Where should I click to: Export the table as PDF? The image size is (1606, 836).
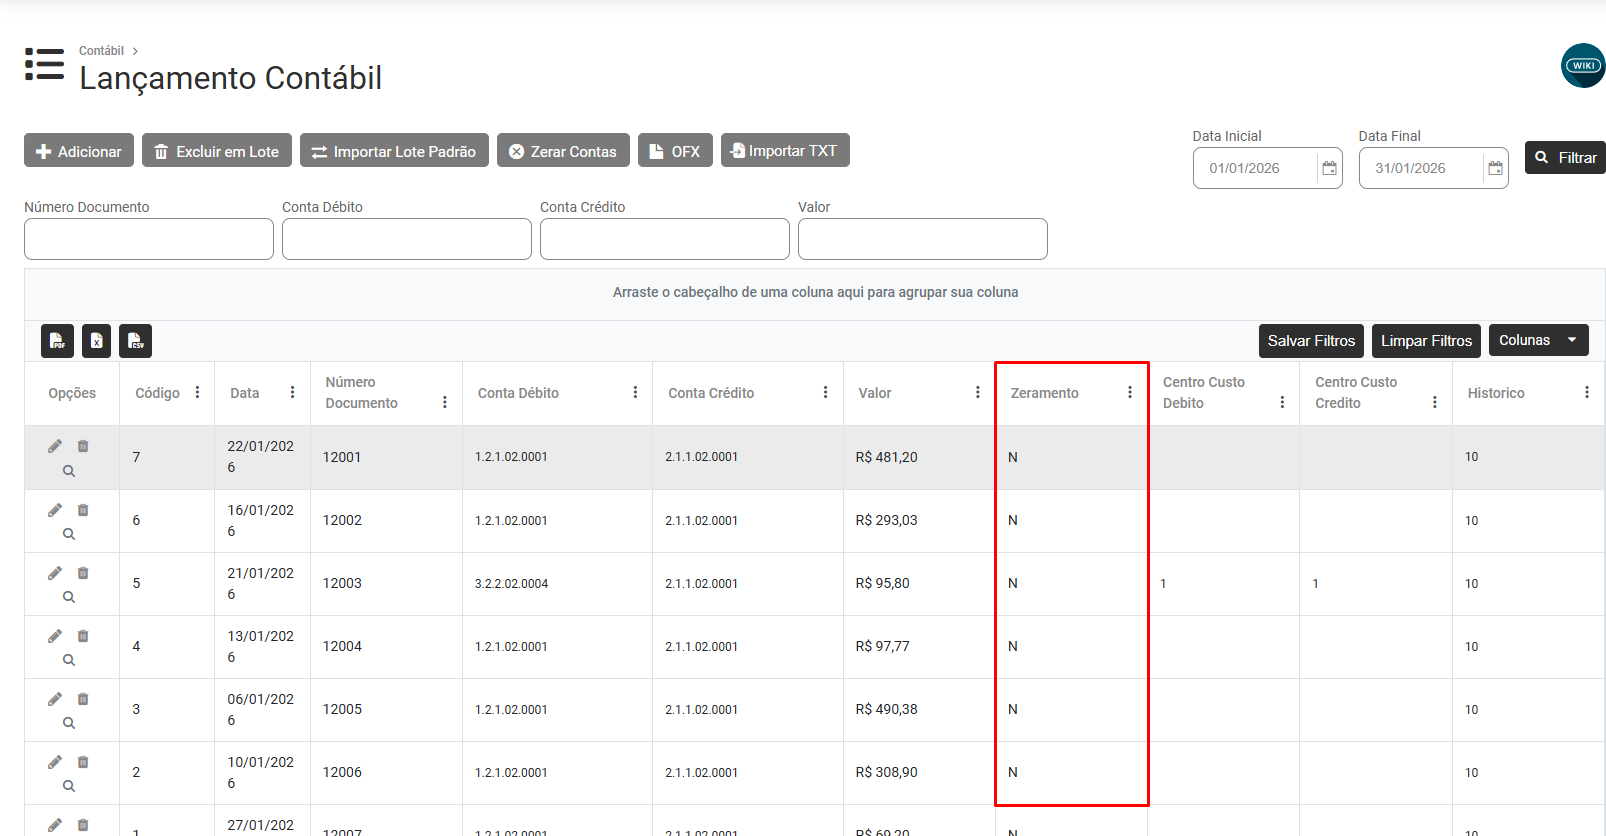[x=57, y=341]
